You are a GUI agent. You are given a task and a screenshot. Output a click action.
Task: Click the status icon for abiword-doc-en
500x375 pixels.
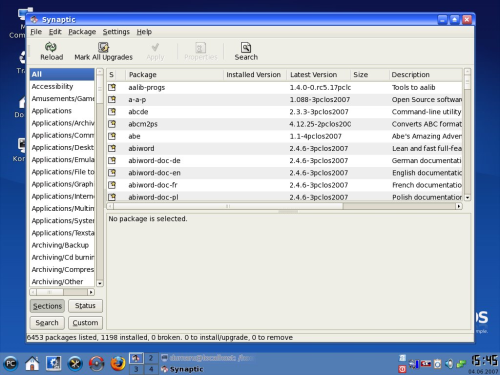(112, 173)
